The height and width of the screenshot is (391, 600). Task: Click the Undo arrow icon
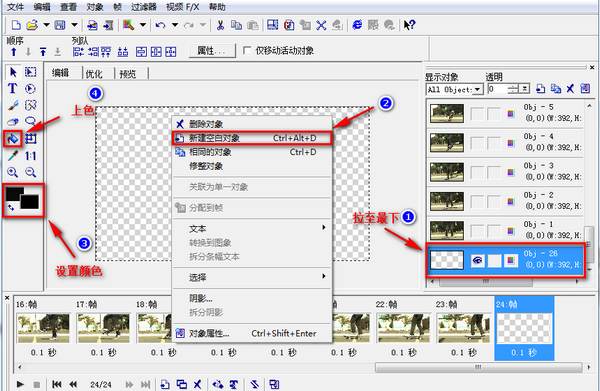[x=160, y=25]
